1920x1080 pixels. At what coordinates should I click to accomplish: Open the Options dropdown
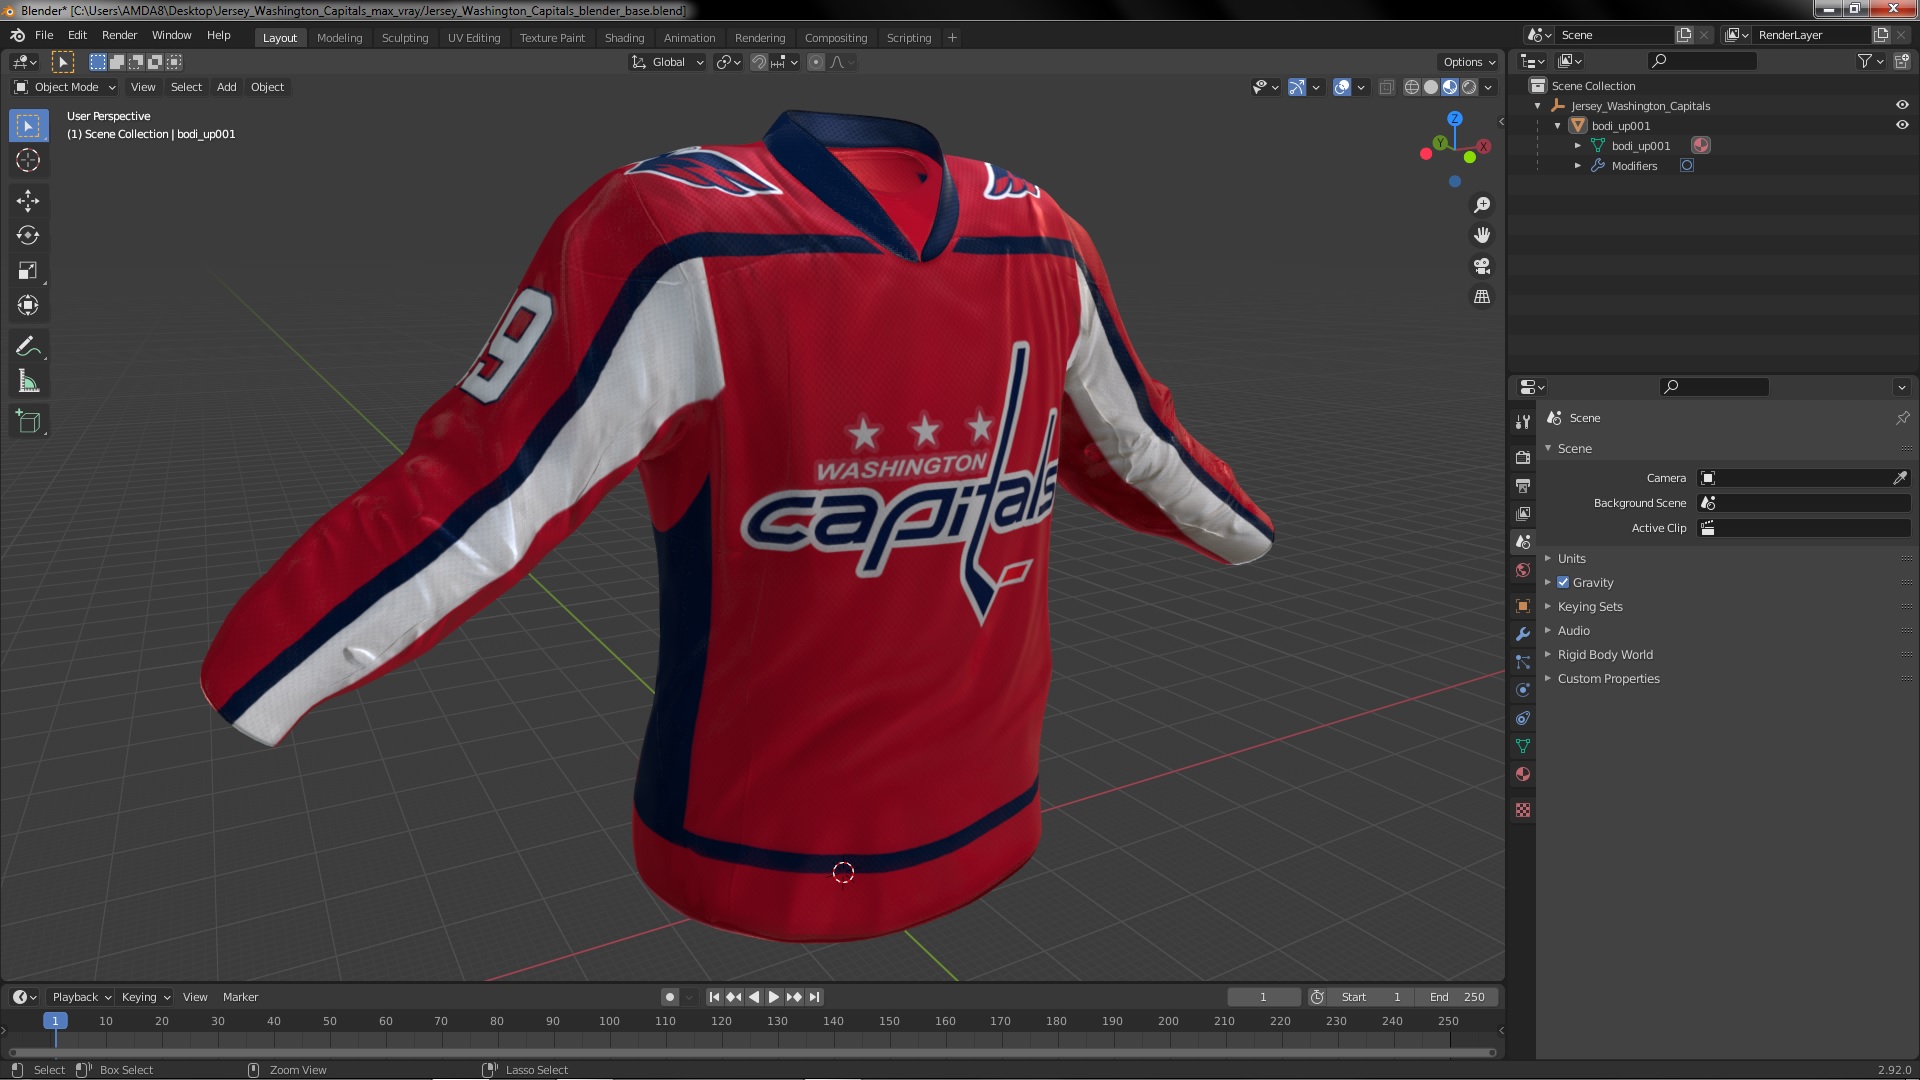[x=1469, y=62]
